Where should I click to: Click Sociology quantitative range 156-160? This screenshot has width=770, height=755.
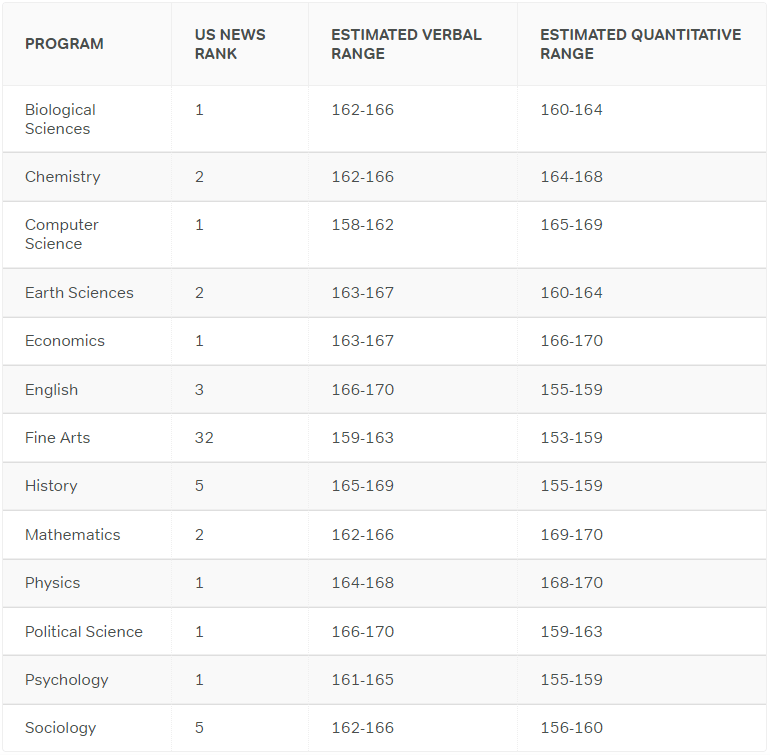tap(572, 727)
